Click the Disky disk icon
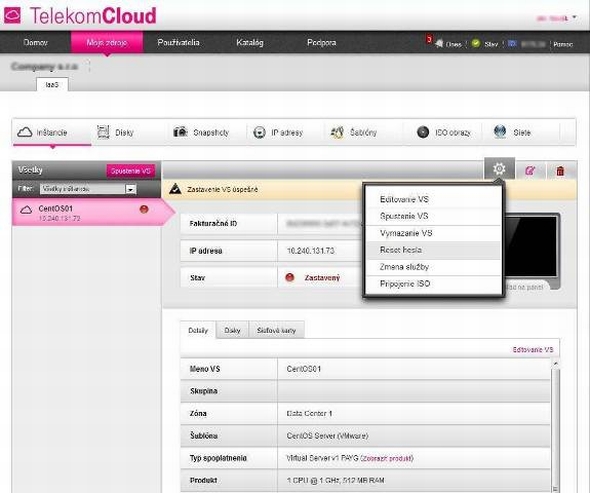Image resolution: width=590 pixels, height=493 pixels. tap(103, 132)
